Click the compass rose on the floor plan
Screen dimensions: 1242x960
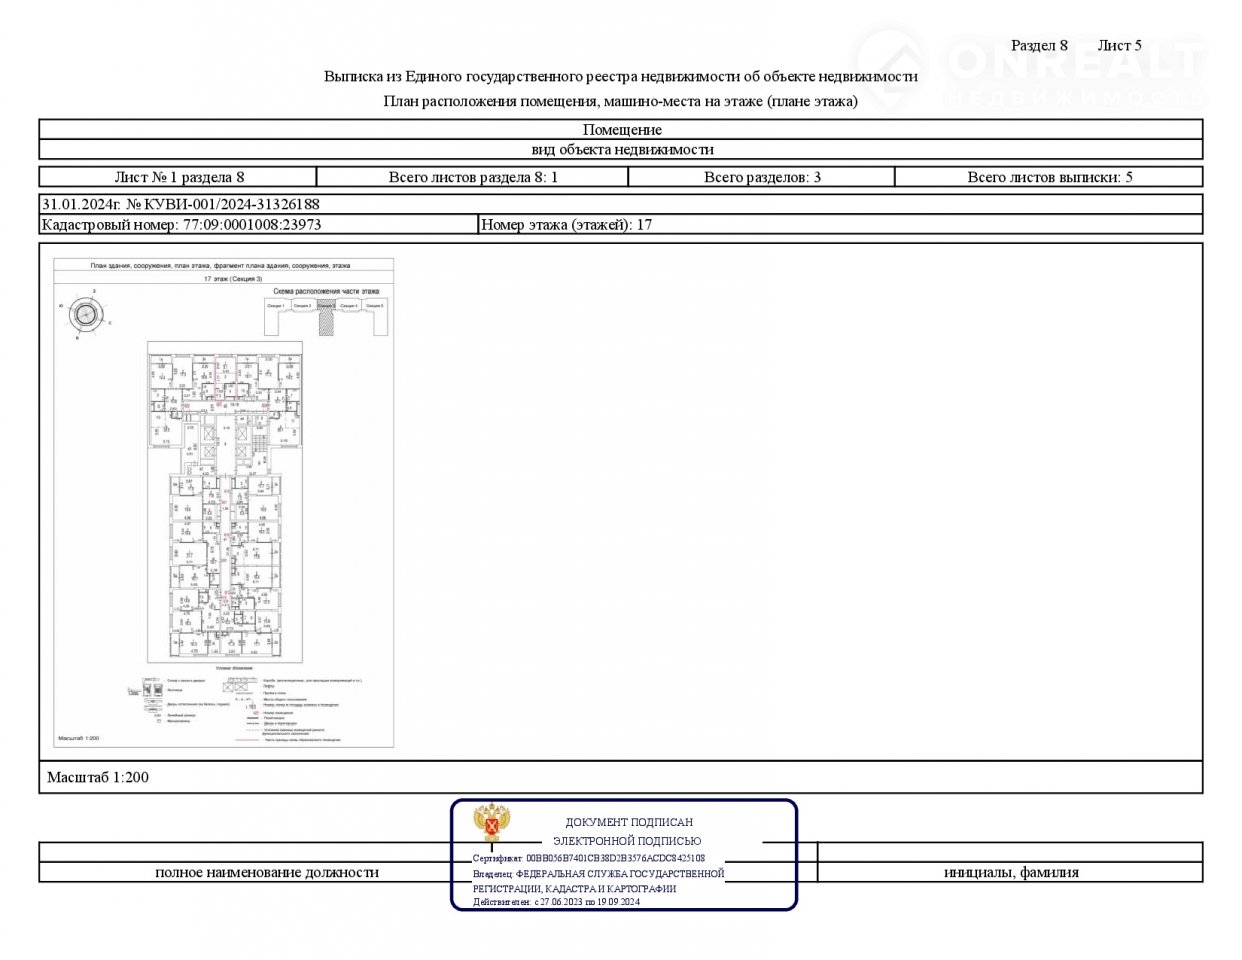click(86, 314)
